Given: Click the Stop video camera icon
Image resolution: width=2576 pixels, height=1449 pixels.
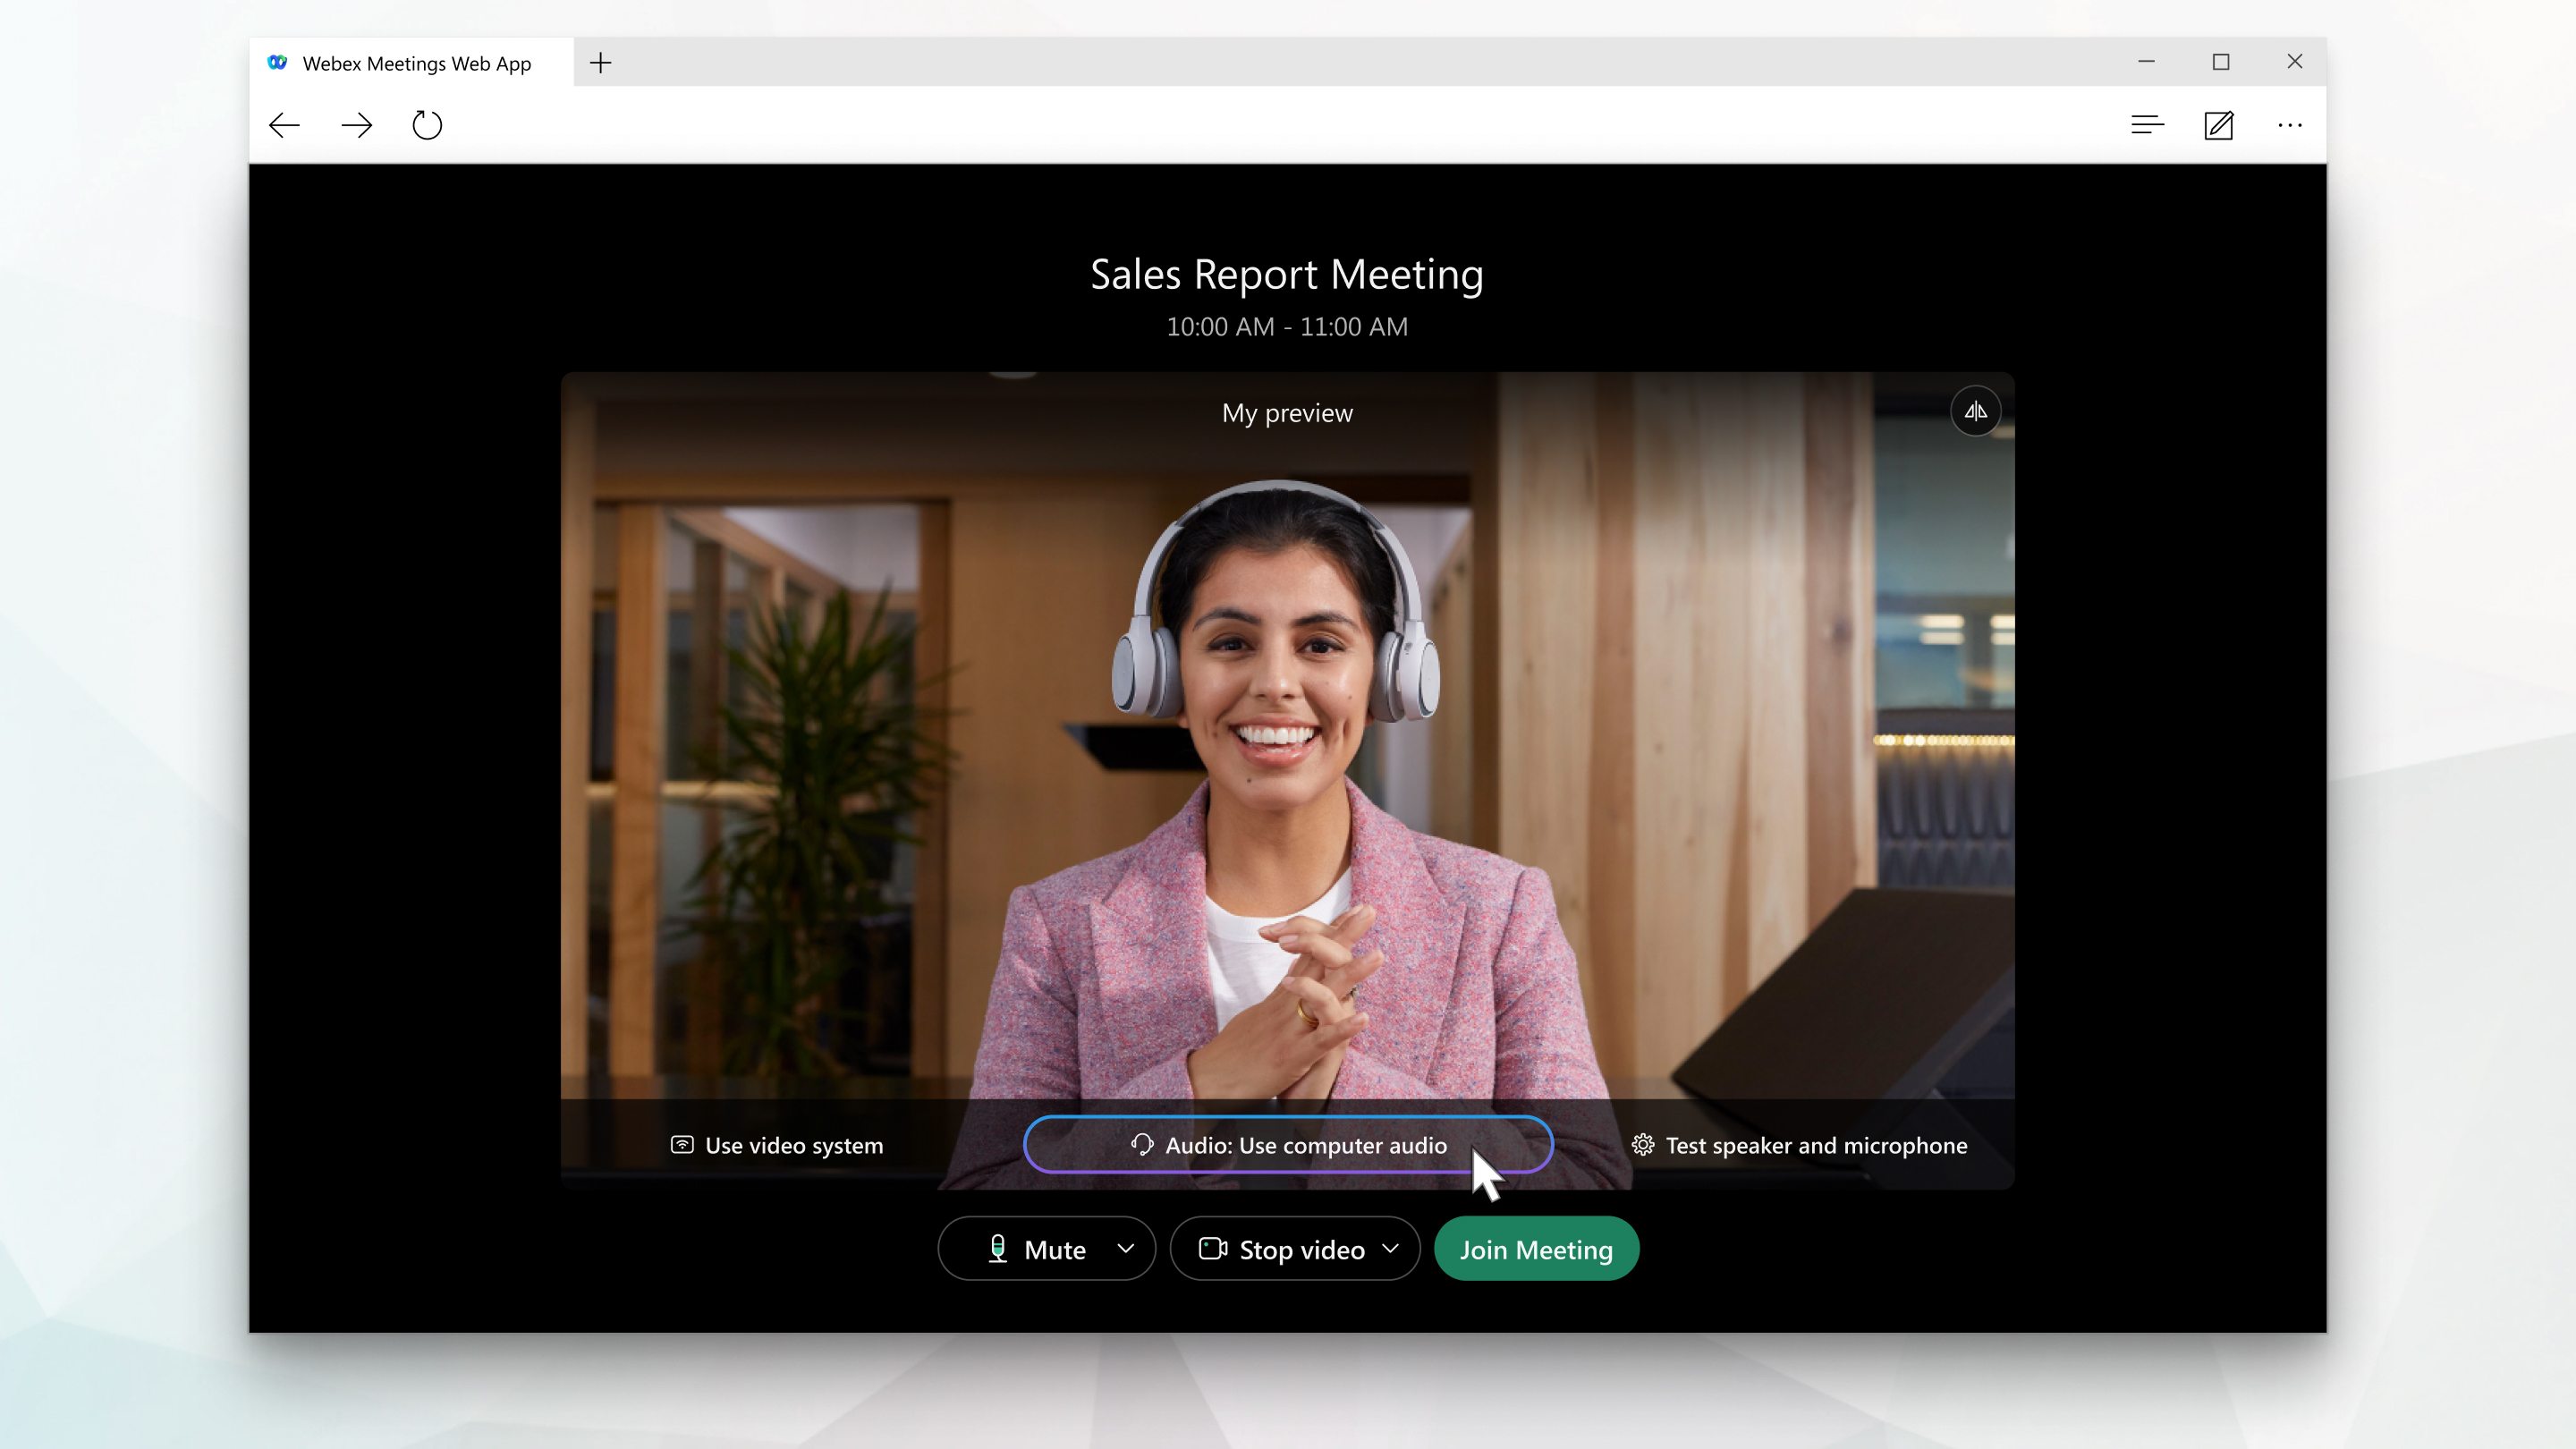Looking at the screenshot, I should click(x=1212, y=1248).
